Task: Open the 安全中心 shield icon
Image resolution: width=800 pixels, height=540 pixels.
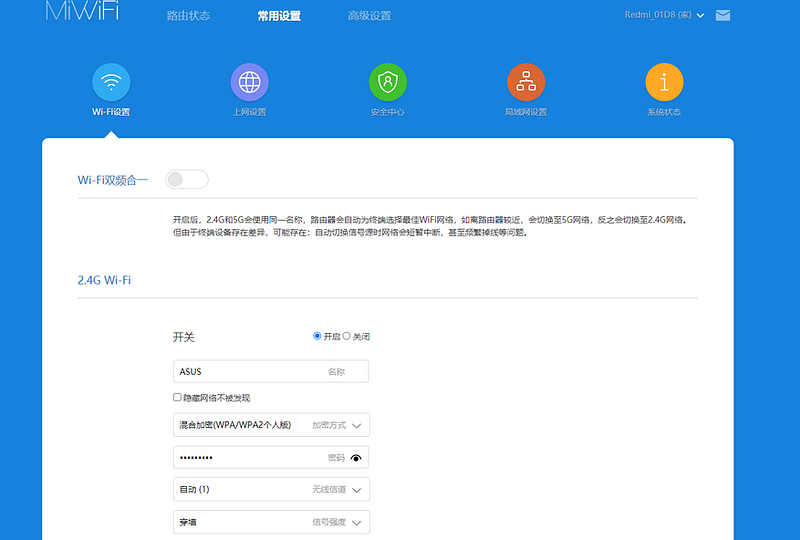Action: [388, 82]
